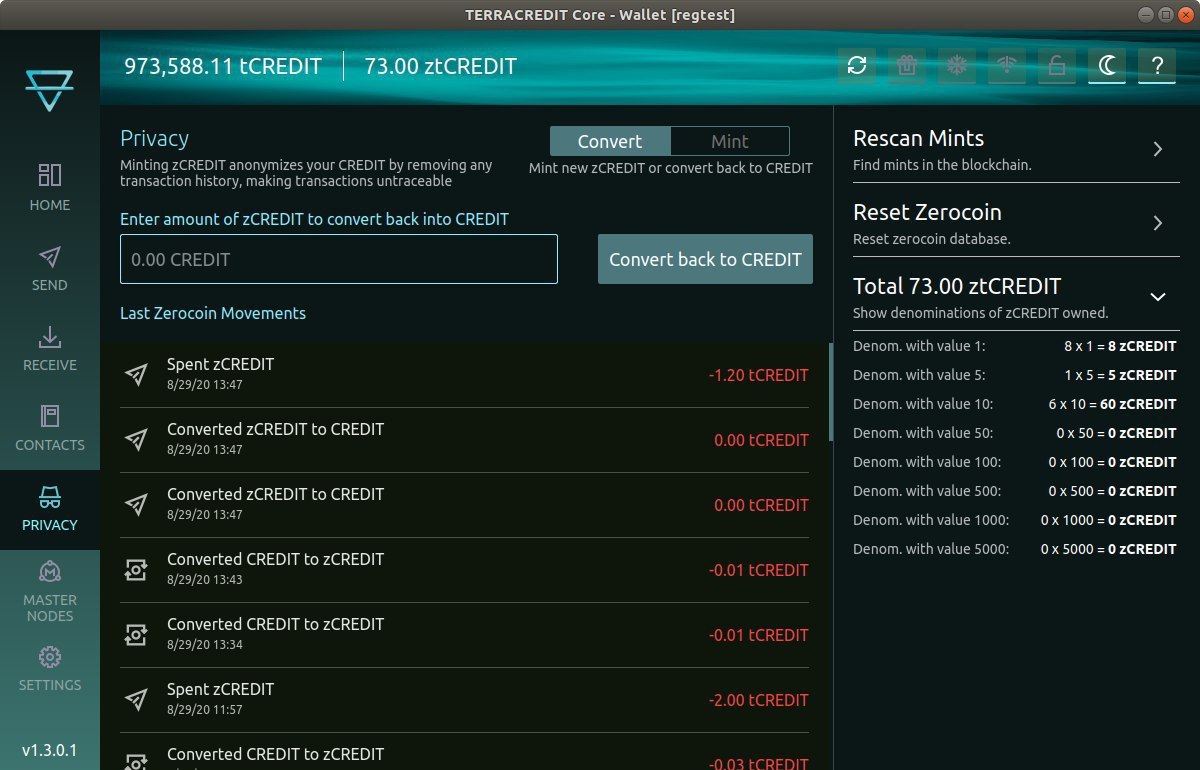1200x770 pixels.
Task: Click the staking gift box icon
Action: point(907,66)
